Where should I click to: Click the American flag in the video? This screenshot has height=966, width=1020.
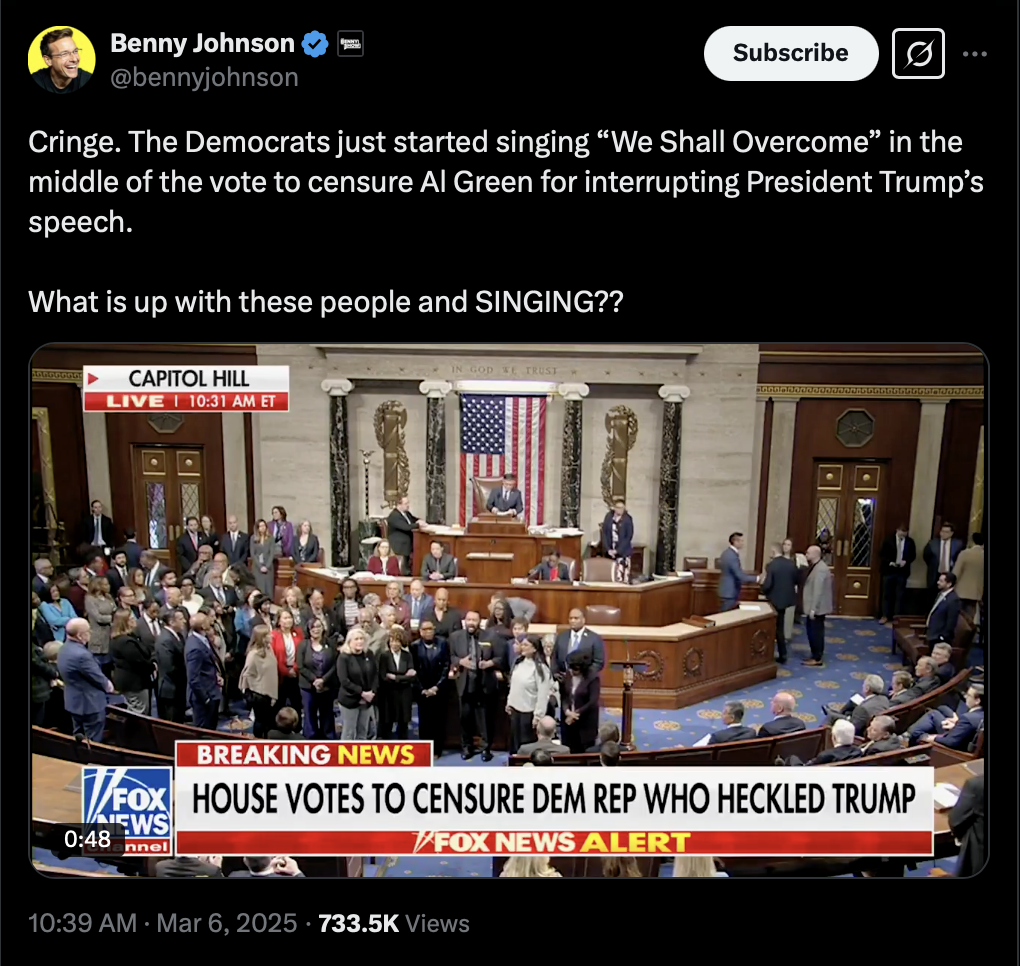503,452
